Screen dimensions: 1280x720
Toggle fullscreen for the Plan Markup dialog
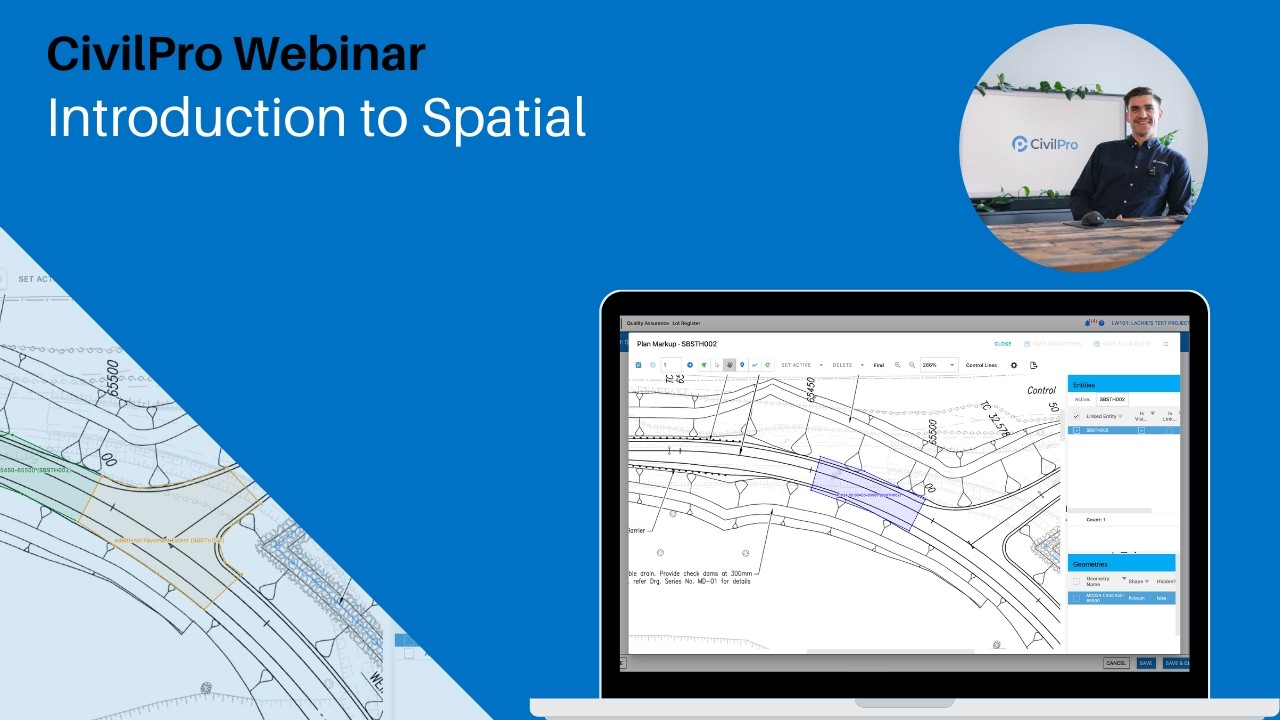click(1165, 343)
